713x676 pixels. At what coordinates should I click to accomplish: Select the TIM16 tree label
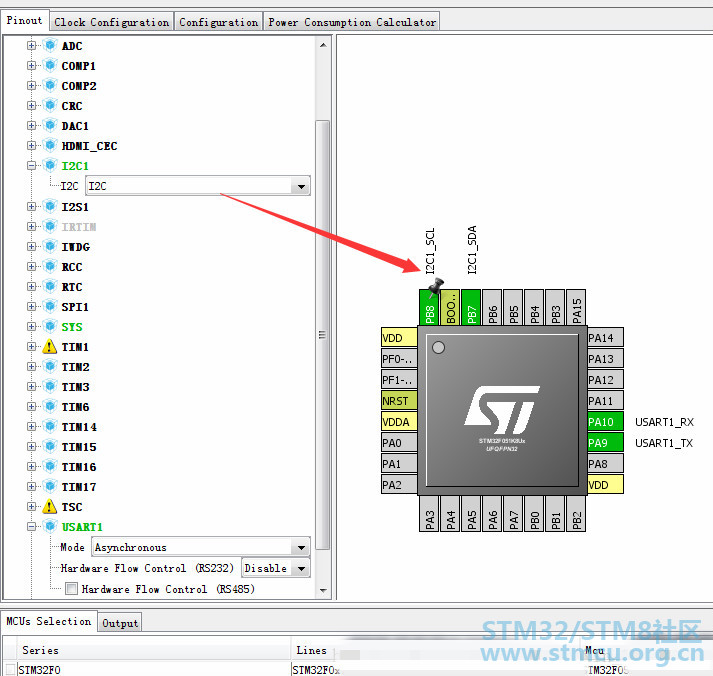tap(79, 467)
